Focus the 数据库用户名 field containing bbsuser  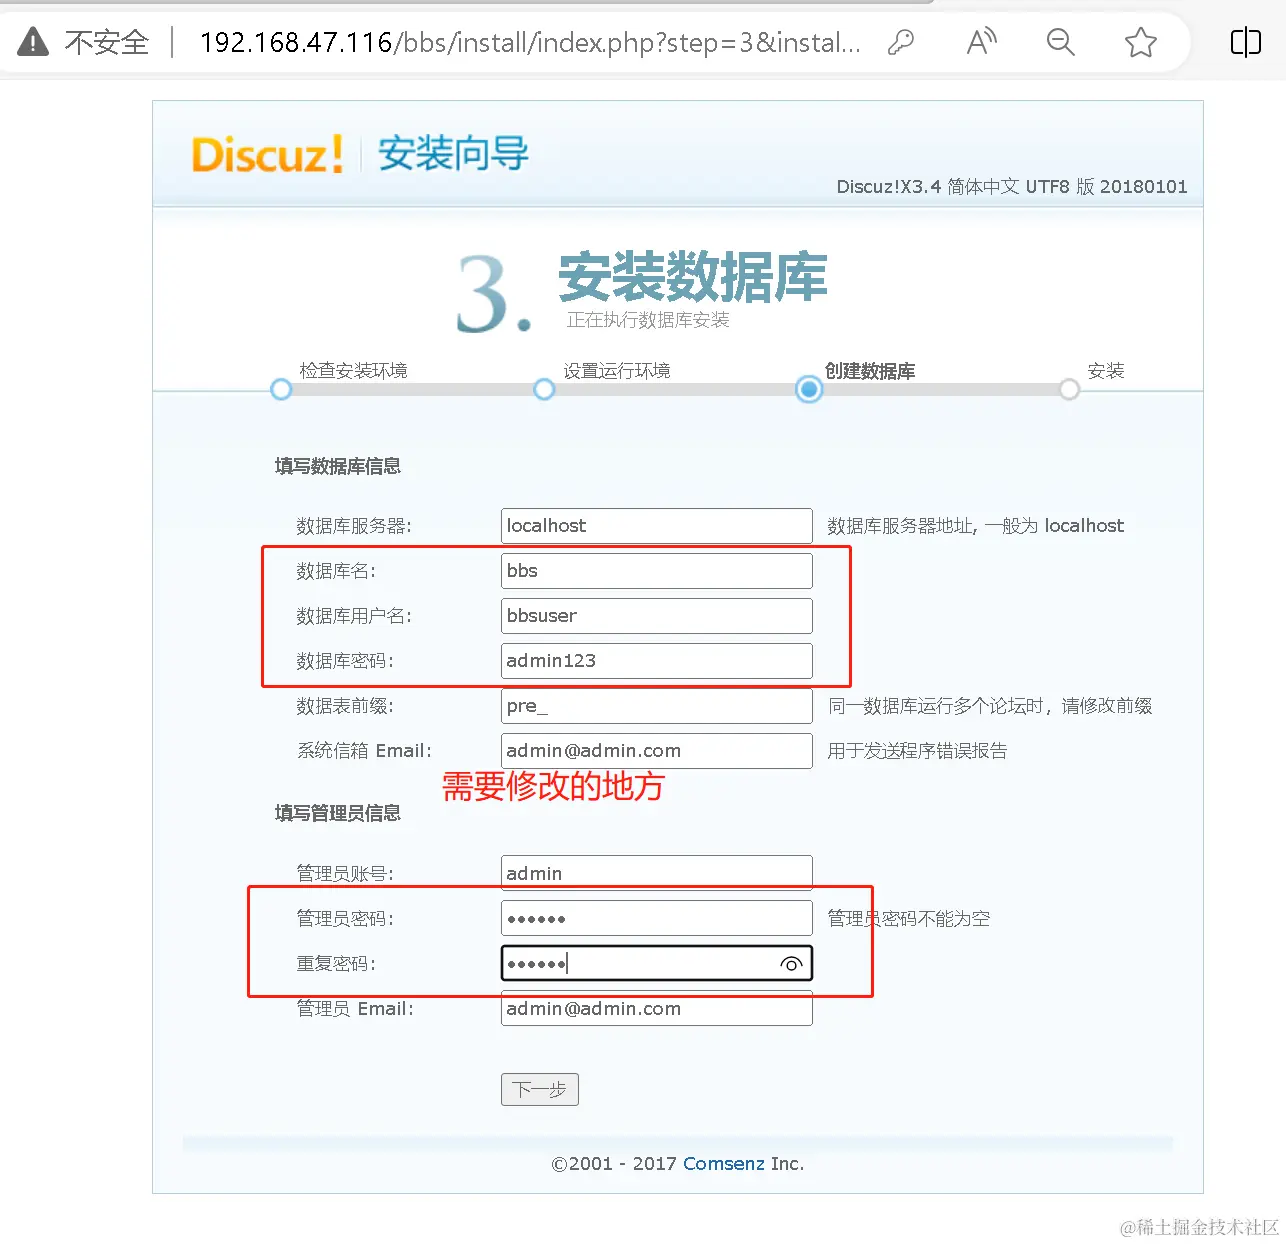pos(657,616)
